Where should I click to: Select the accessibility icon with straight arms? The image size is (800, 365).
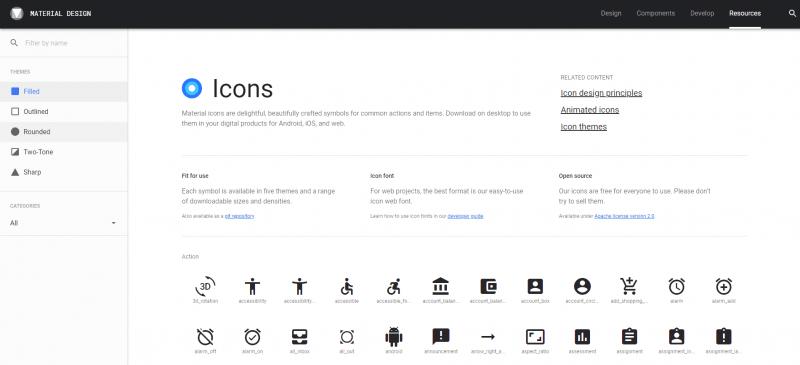[252, 286]
